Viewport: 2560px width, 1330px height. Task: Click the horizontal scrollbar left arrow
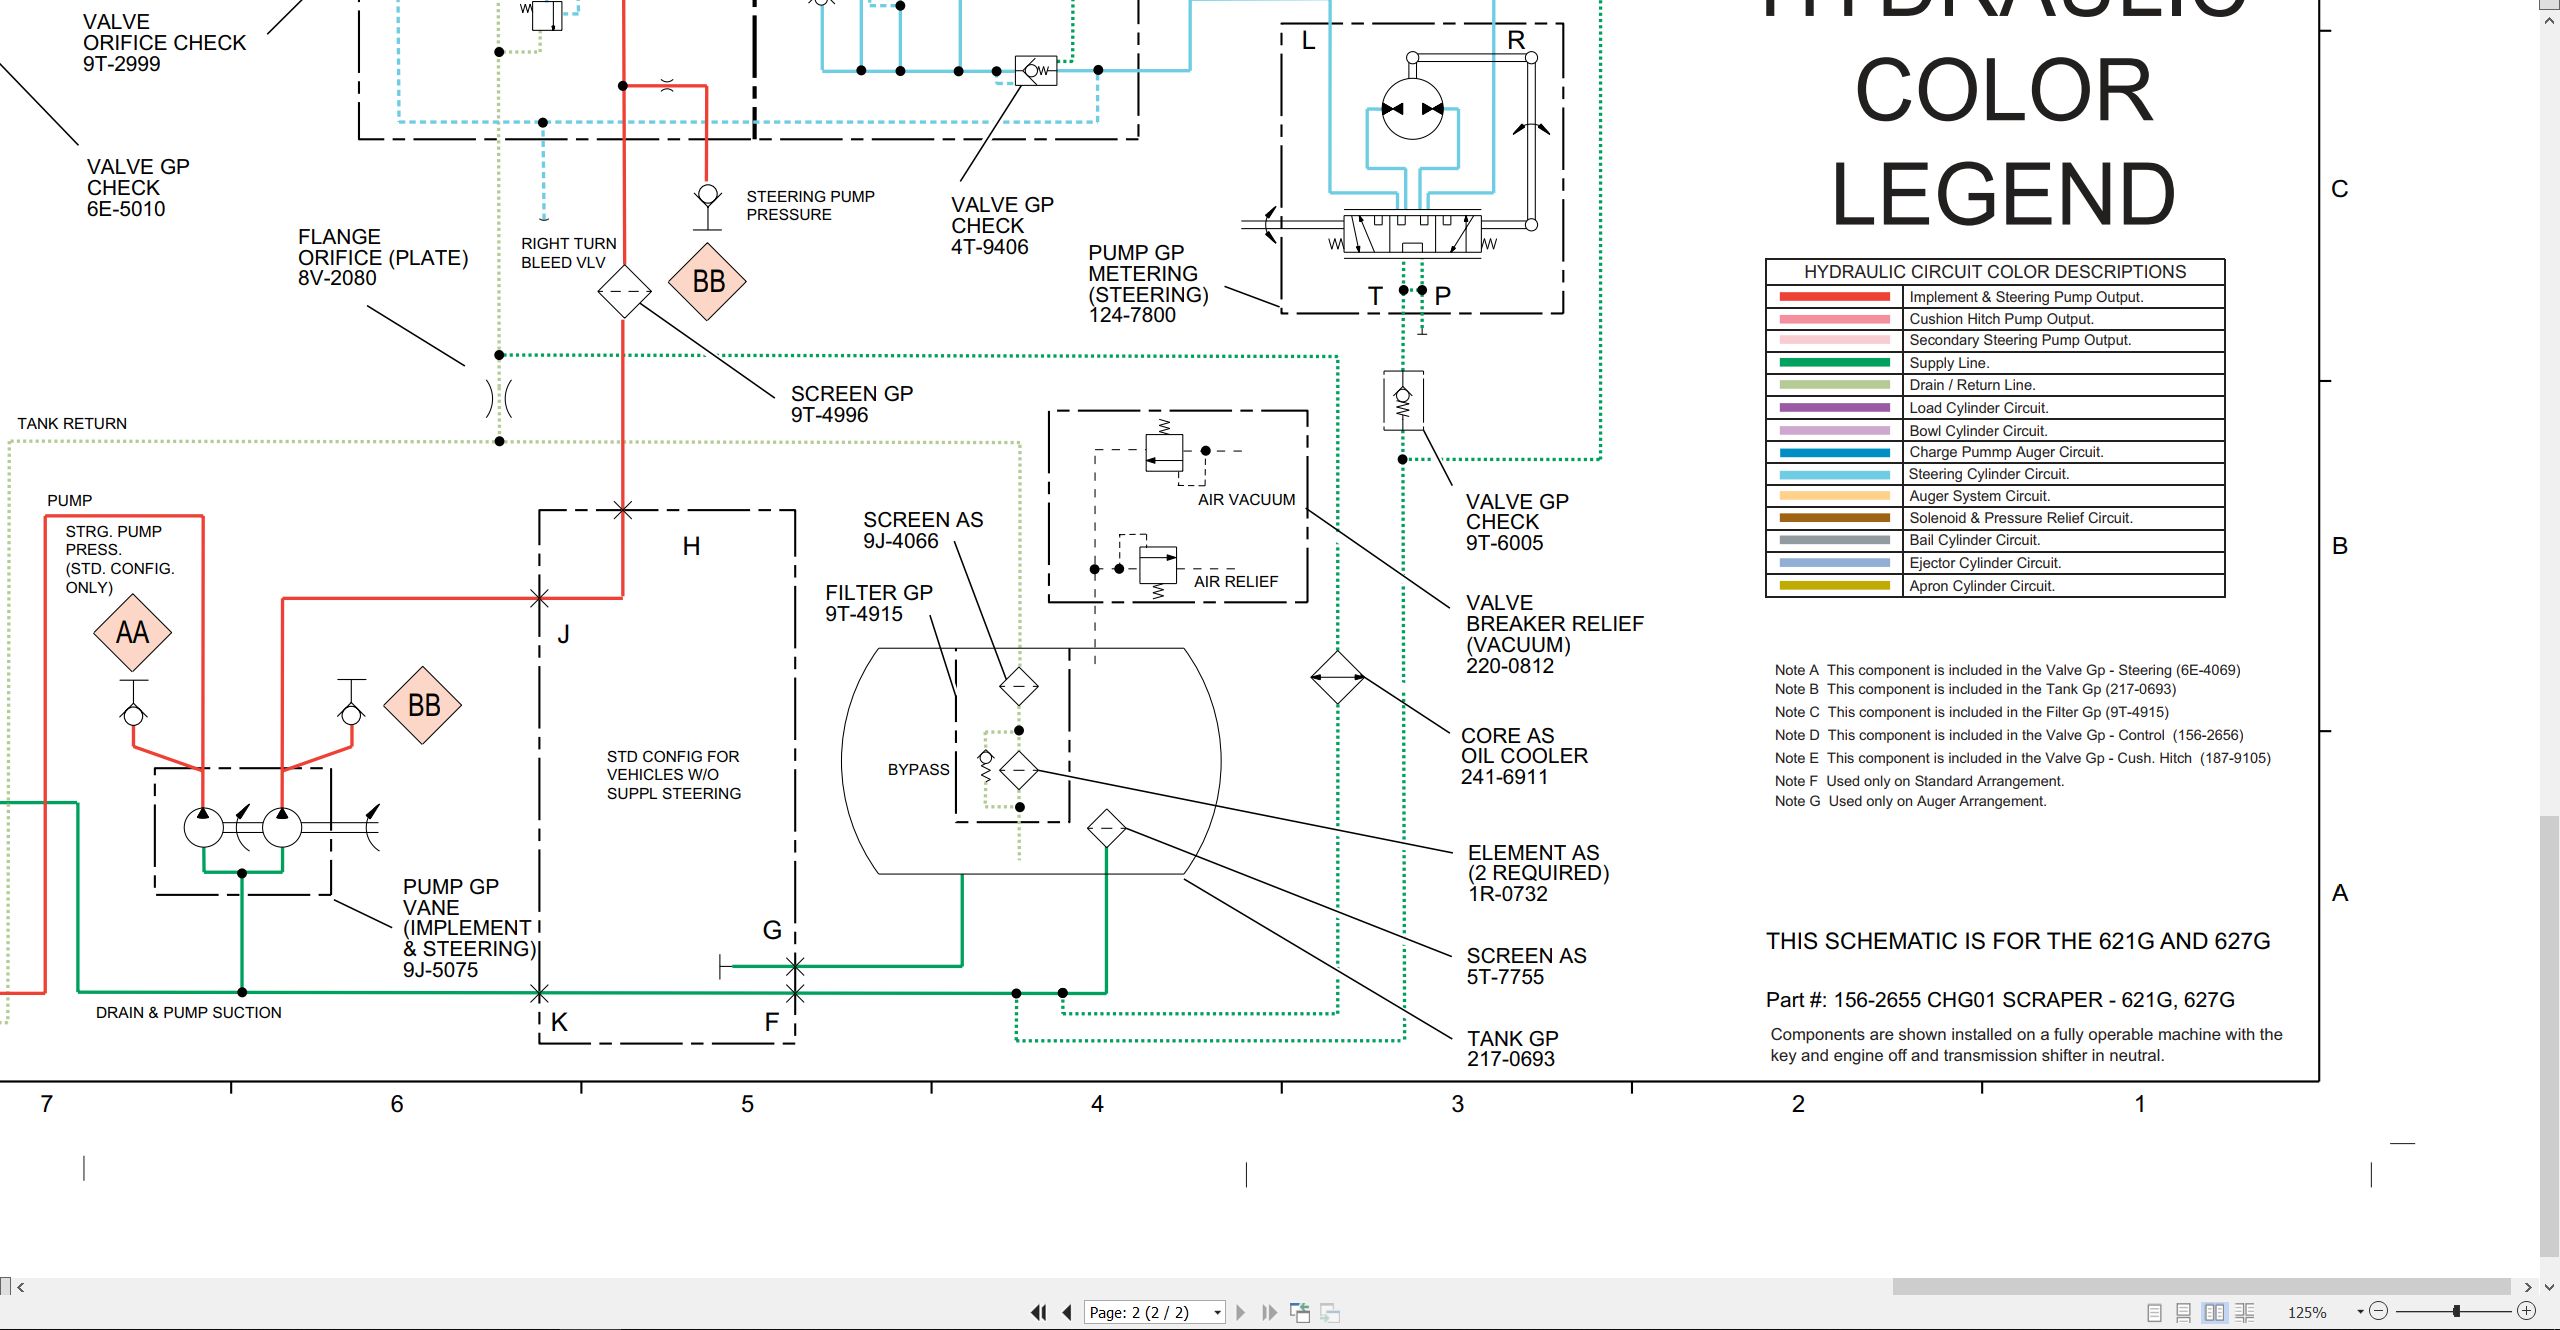[x=20, y=1287]
